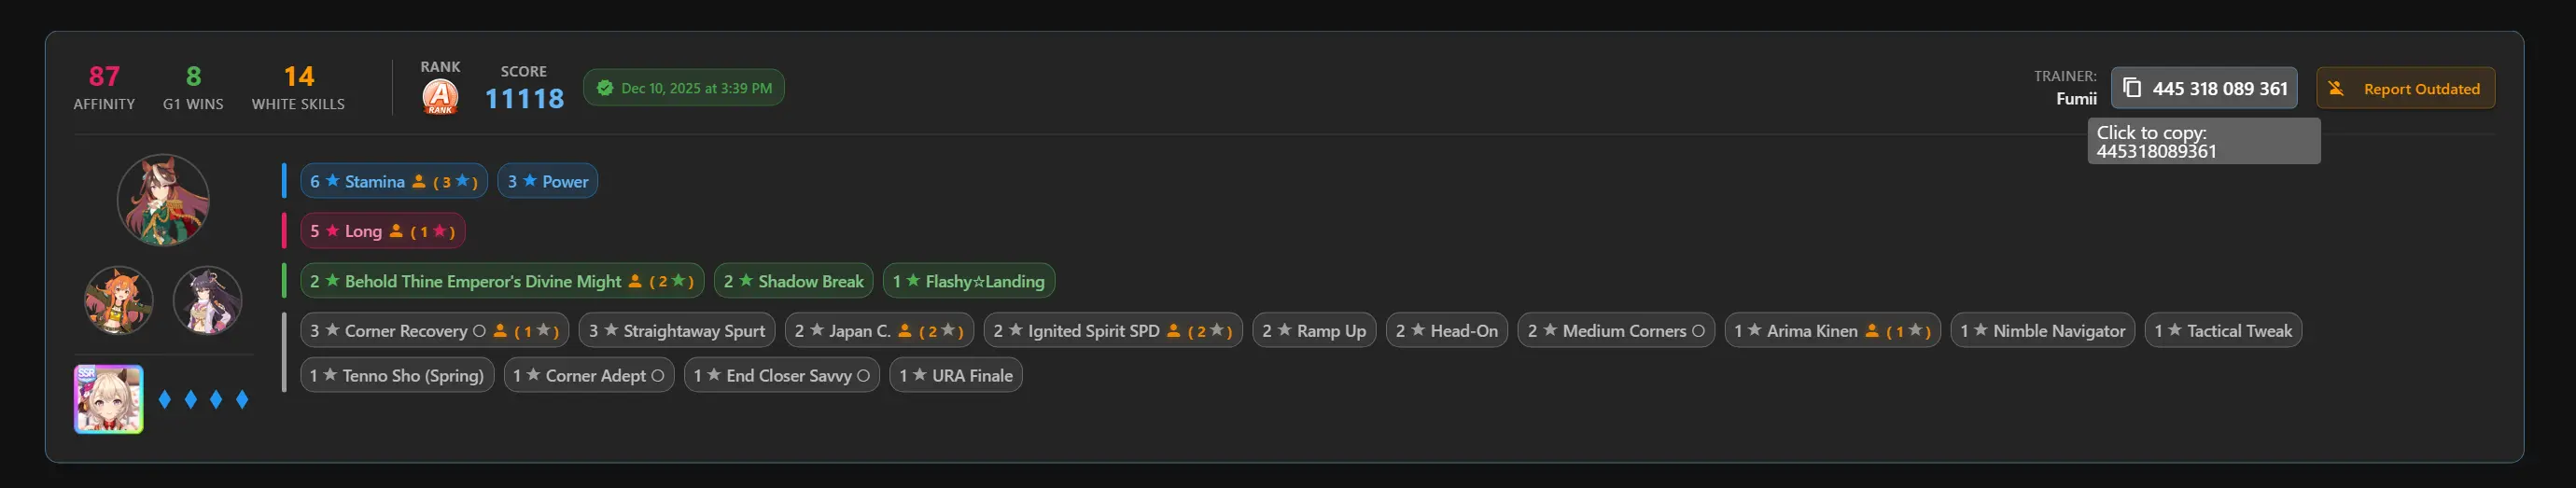Image resolution: width=2576 pixels, height=488 pixels.
Task: Click the Corner Recovery skill chip
Action: [434, 331]
